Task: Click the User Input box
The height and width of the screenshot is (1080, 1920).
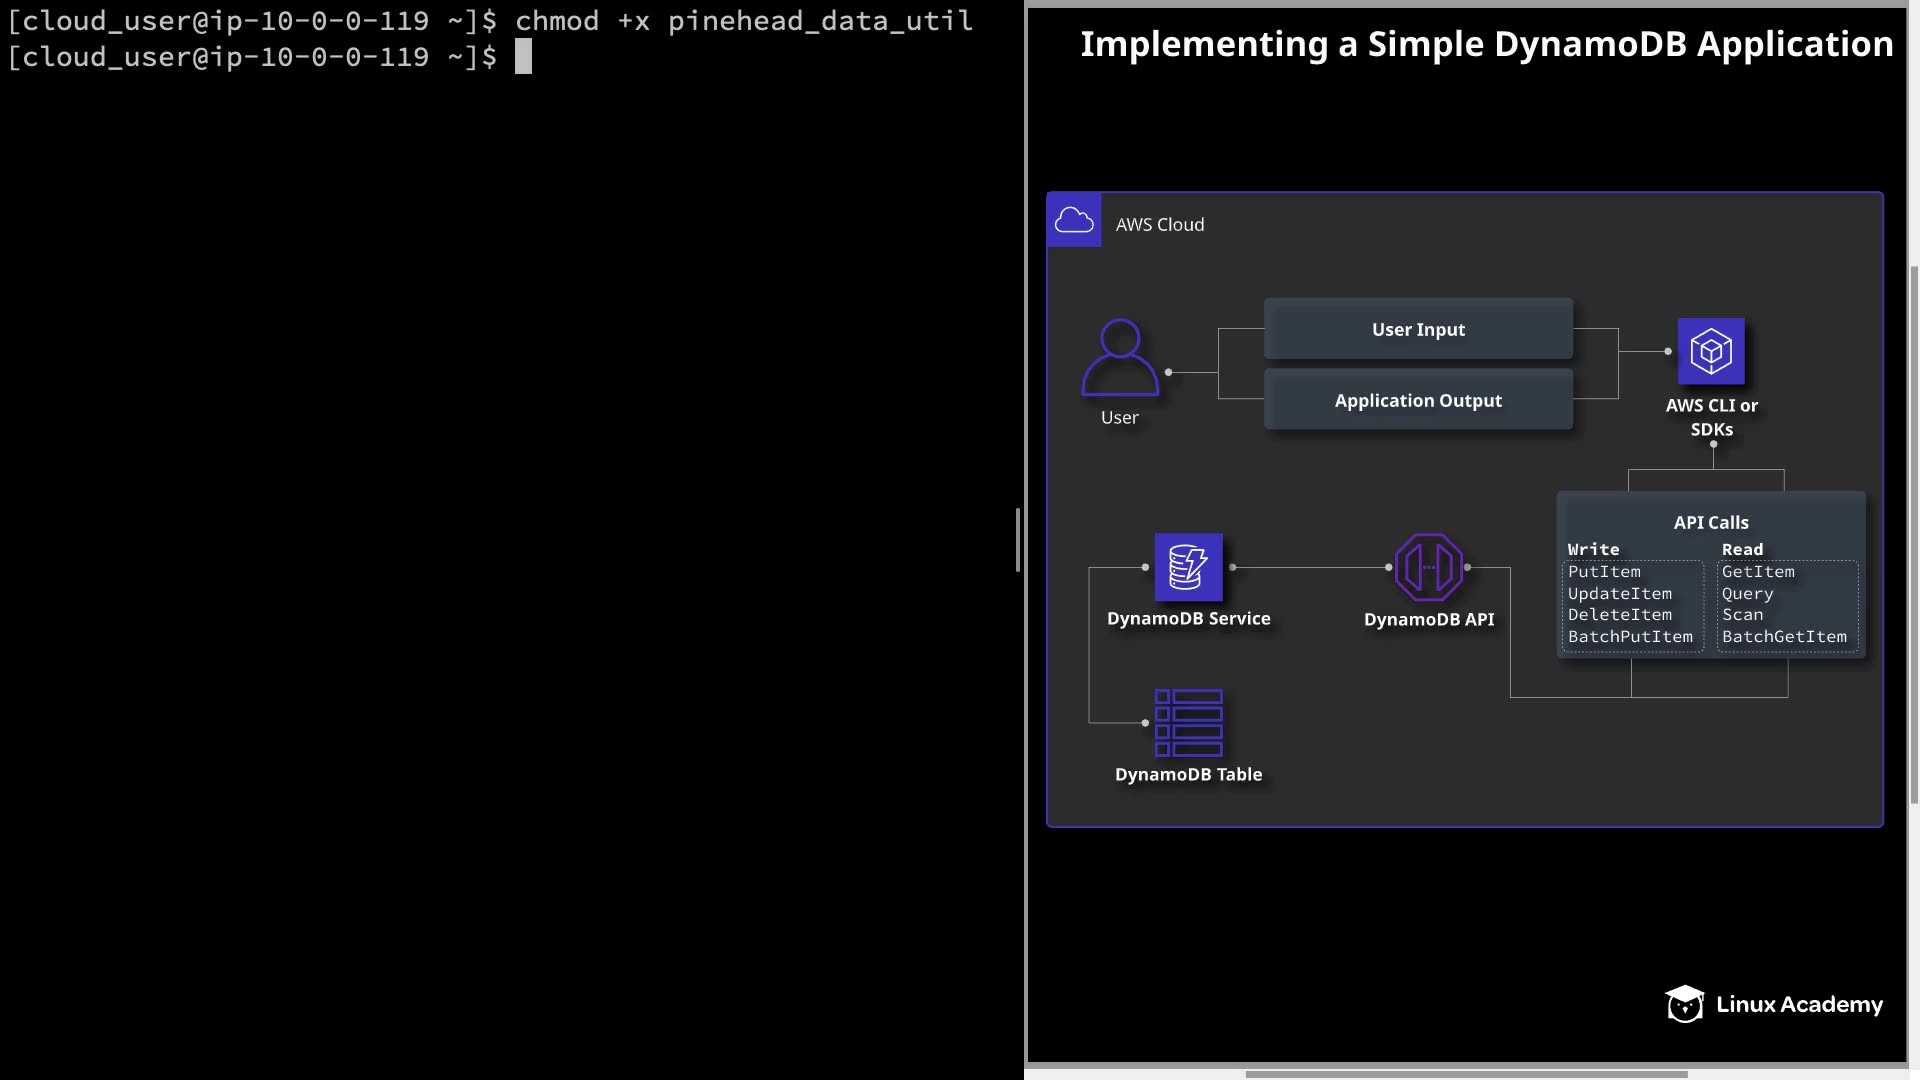Action: point(1418,329)
